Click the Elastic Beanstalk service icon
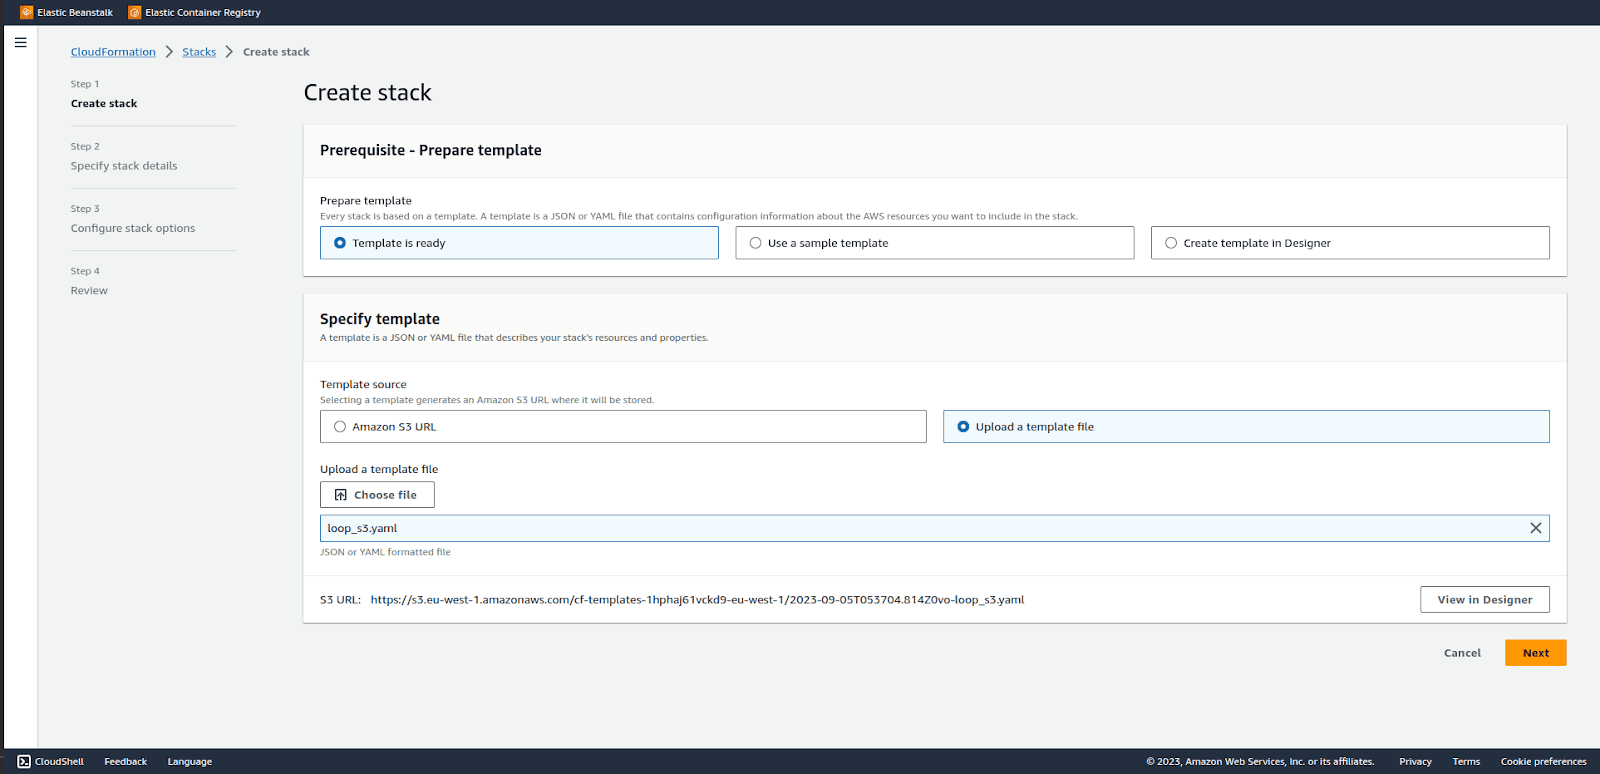This screenshot has width=1600, height=774. (27, 13)
